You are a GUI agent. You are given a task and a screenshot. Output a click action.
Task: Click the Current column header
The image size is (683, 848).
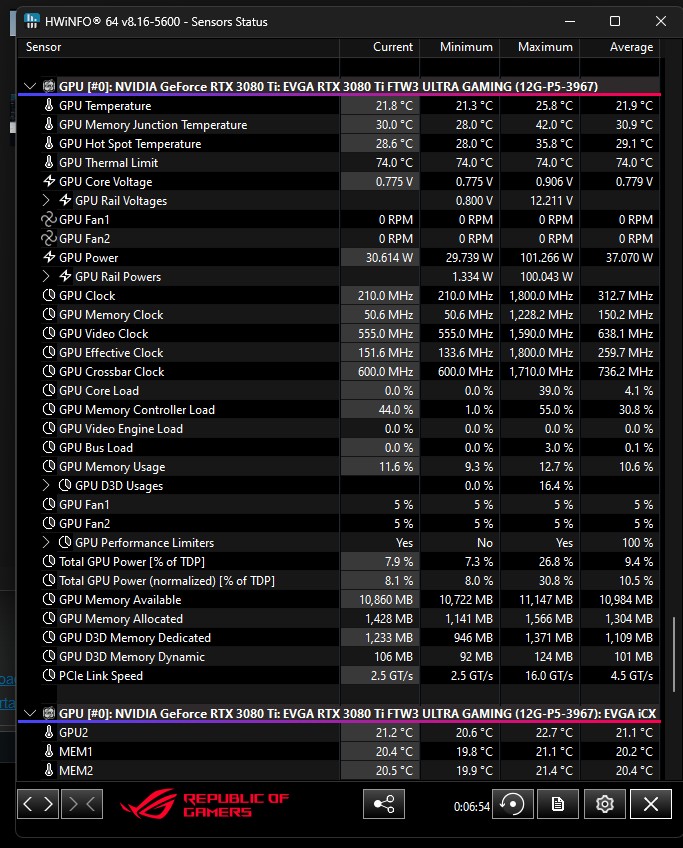pyautogui.click(x=380, y=47)
